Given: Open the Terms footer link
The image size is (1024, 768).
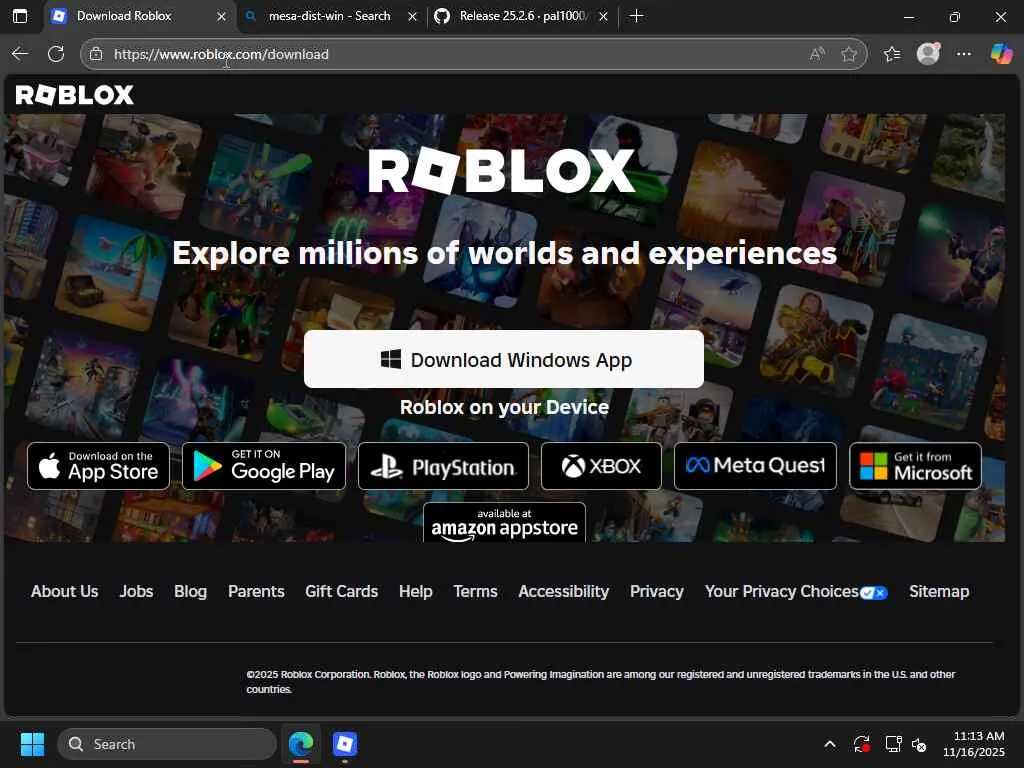Looking at the screenshot, I should pos(475,592).
